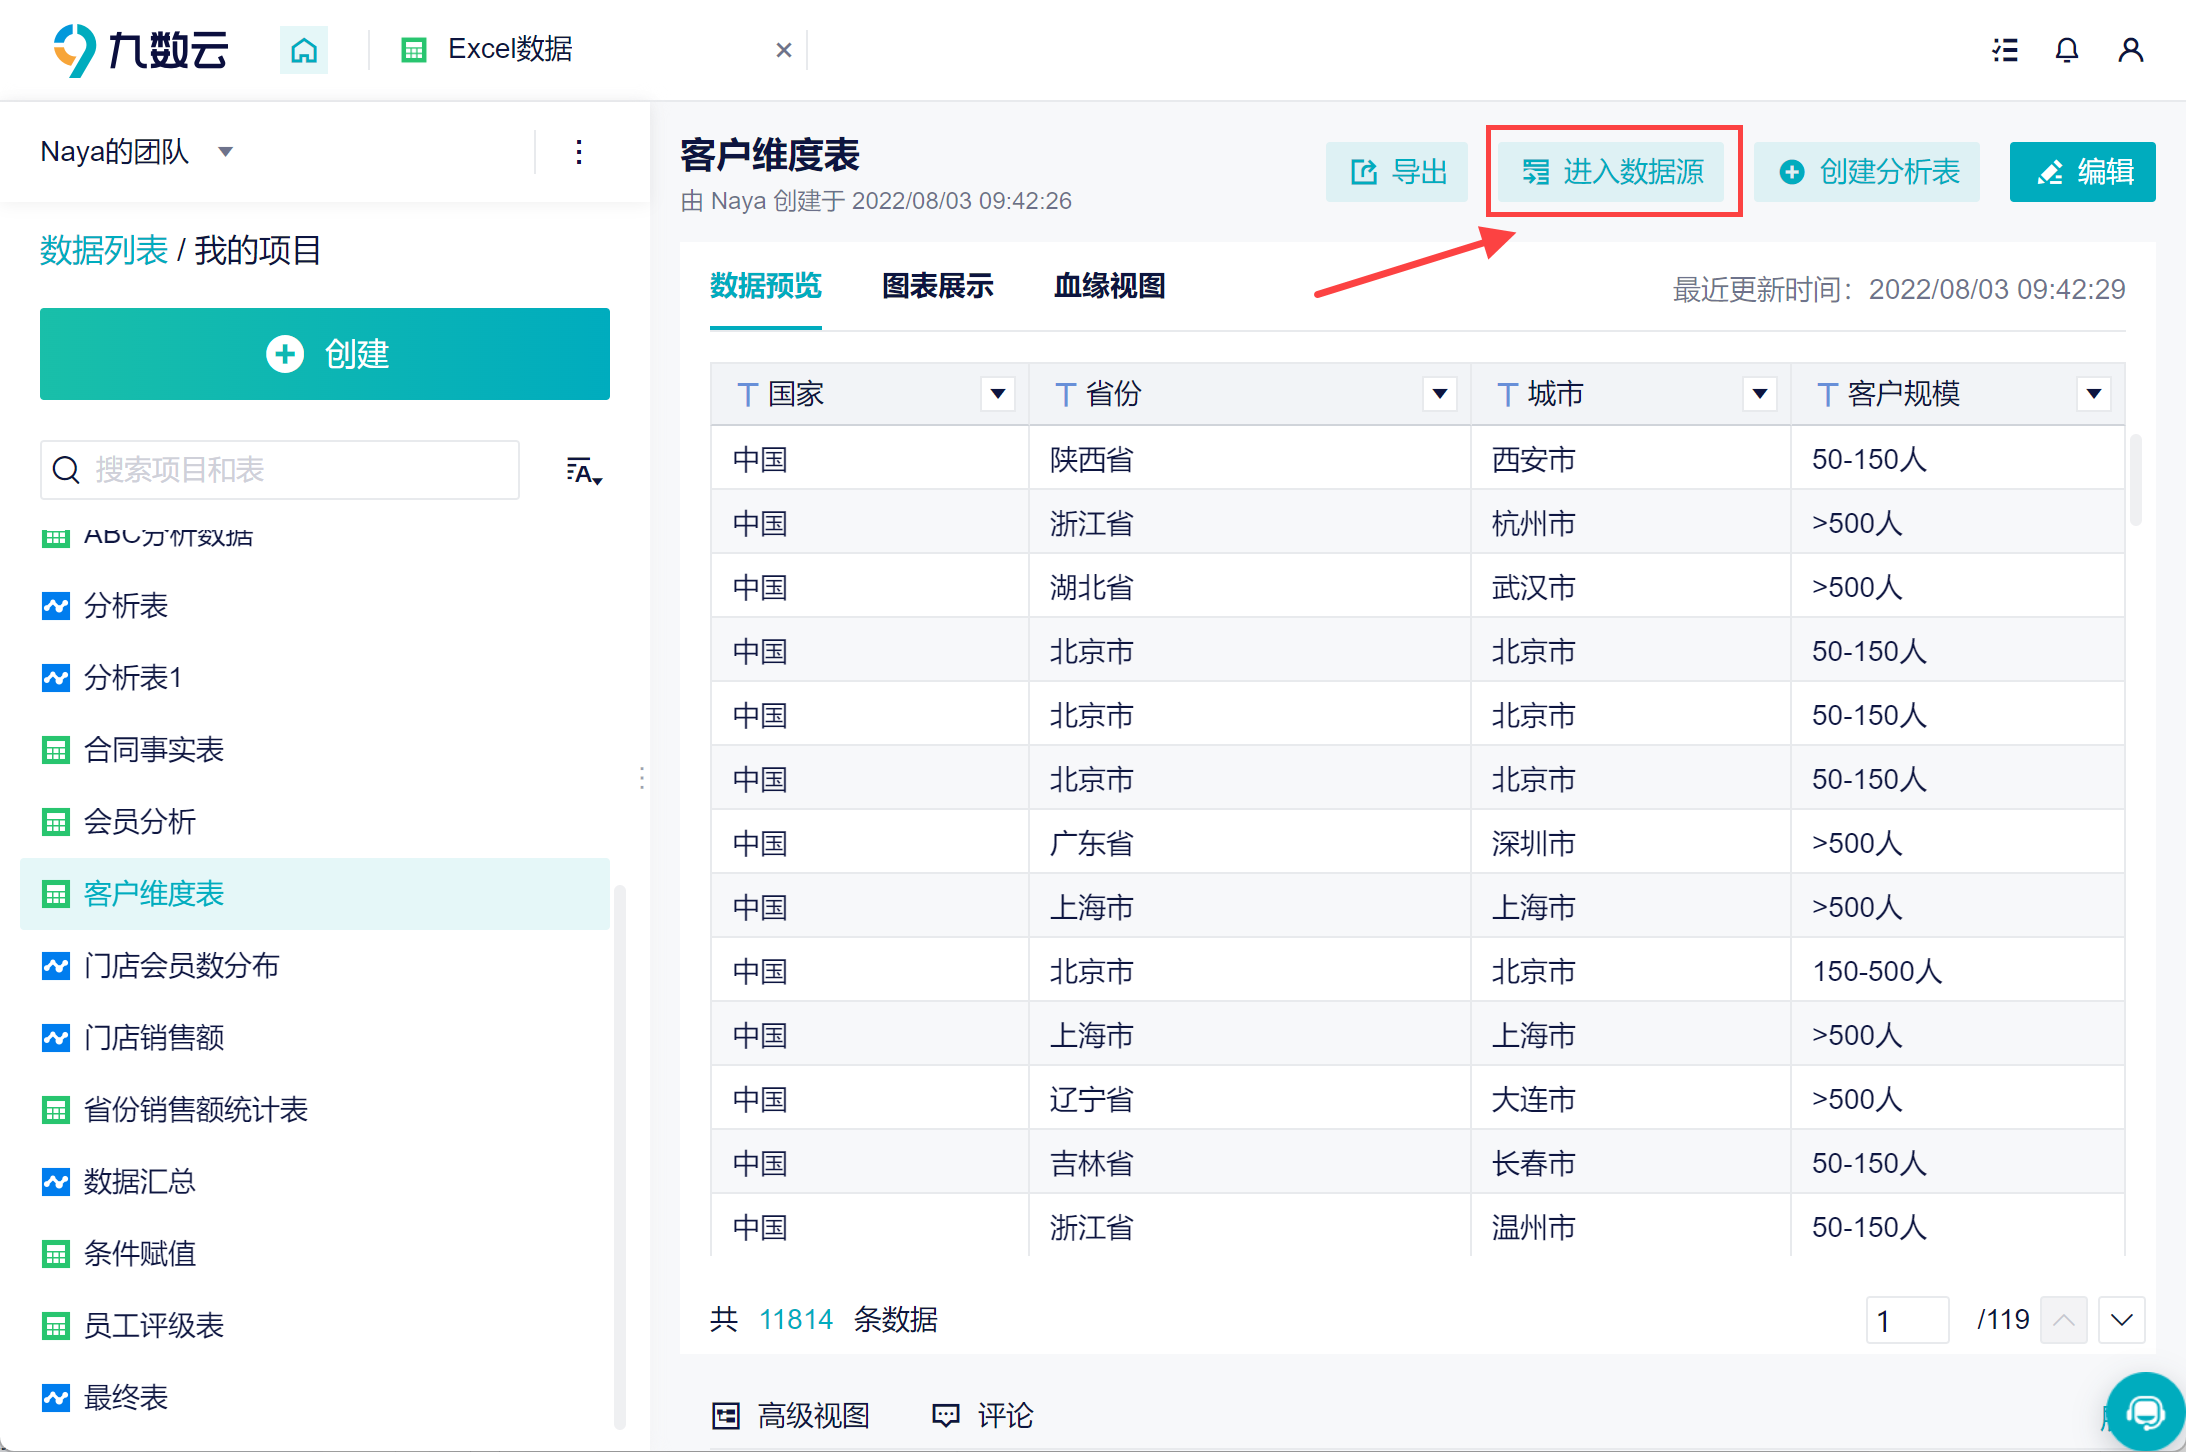Open the customer service chat bubble
2186x1452 pixels.
coord(2145,1411)
